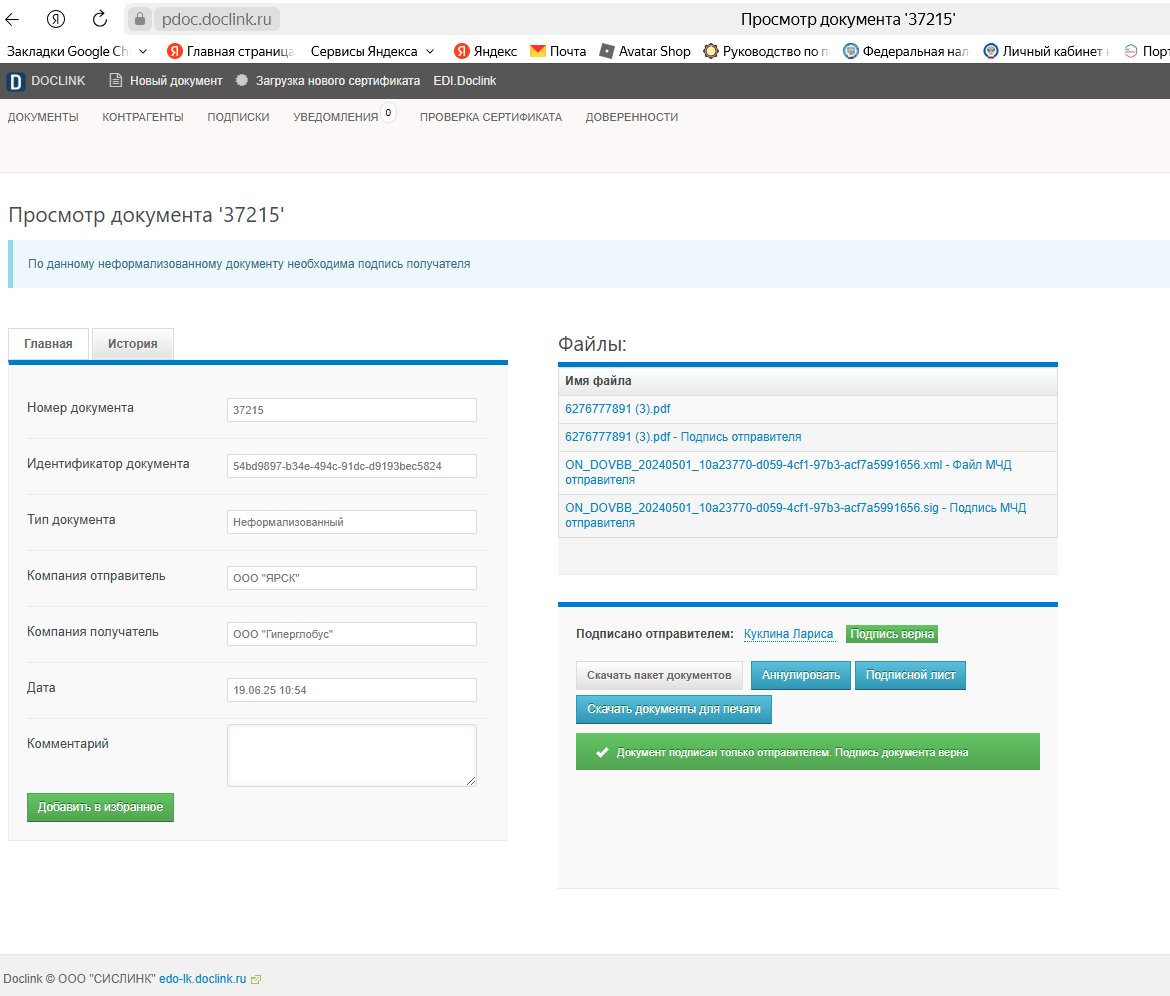Click the DOCLINK logo icon
The image size is (1170, 996).
click(x=16, y=81)
